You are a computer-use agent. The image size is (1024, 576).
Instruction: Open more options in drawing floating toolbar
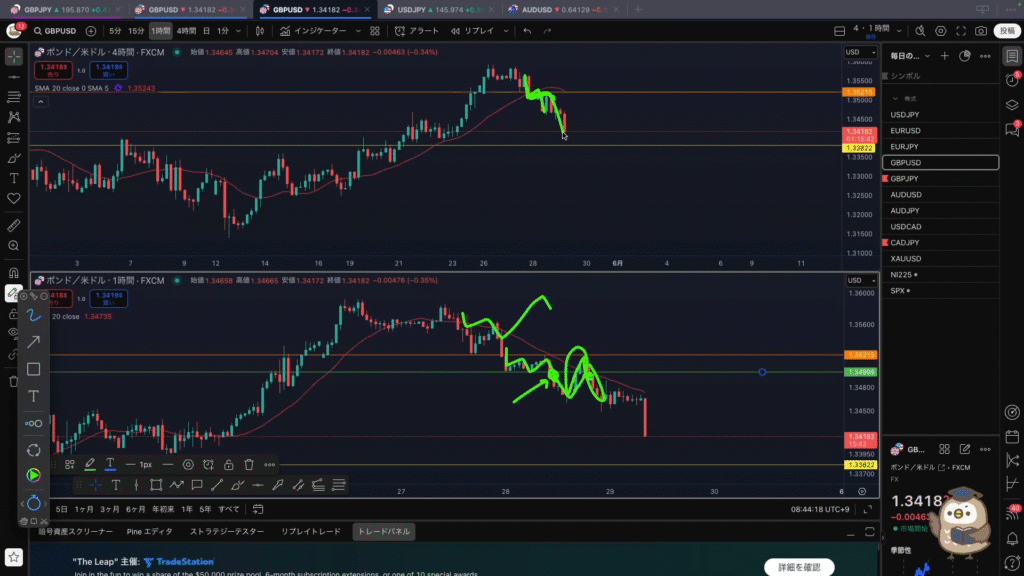(270, 464)
